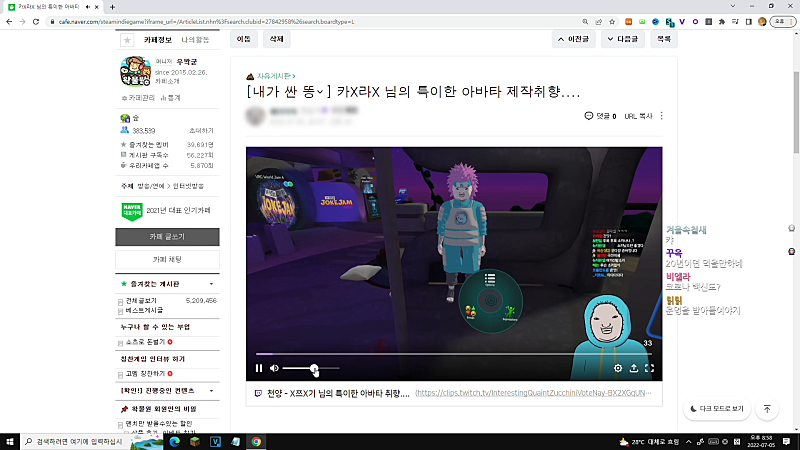The image size is (800, 450).
Task: Open the zoom magnifier icon in address bar
Action: pos(585,21)
